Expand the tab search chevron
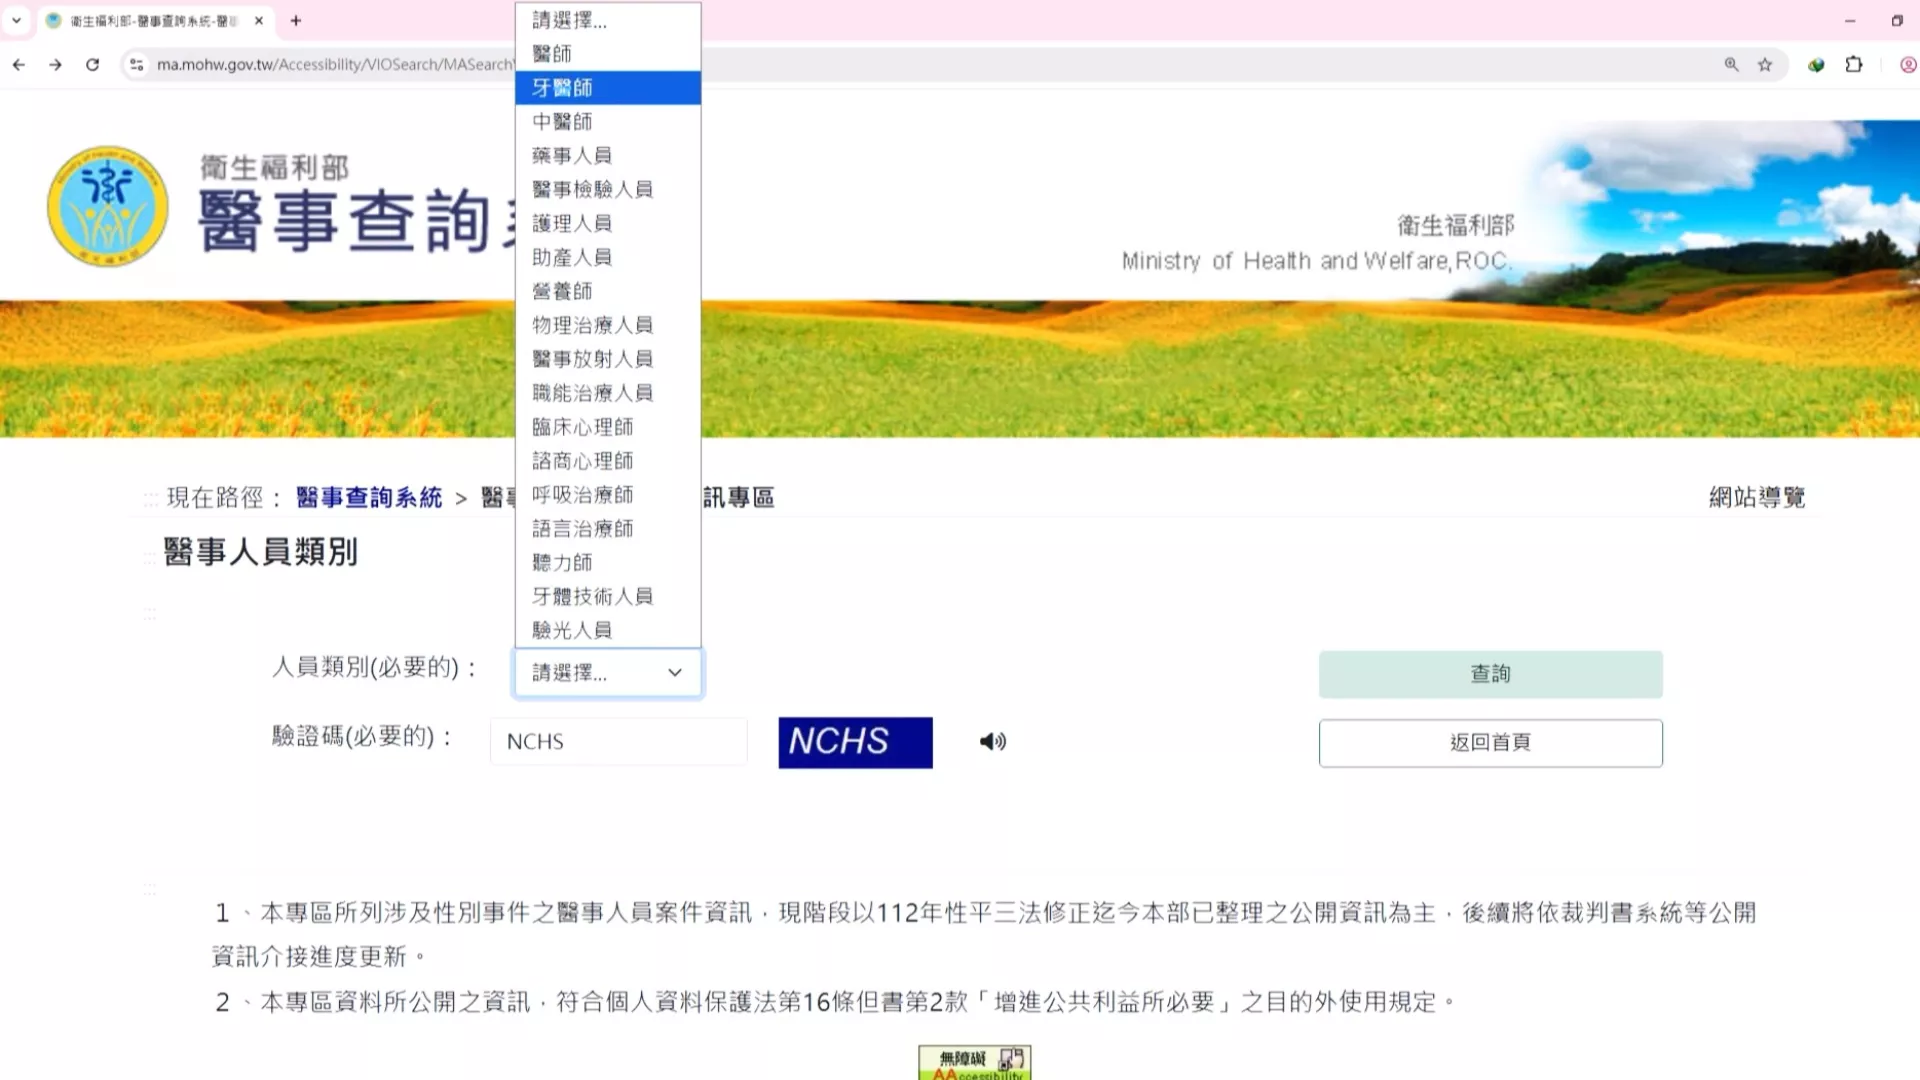Screen dimensions: 1920x1080 (x=16, y=20)
